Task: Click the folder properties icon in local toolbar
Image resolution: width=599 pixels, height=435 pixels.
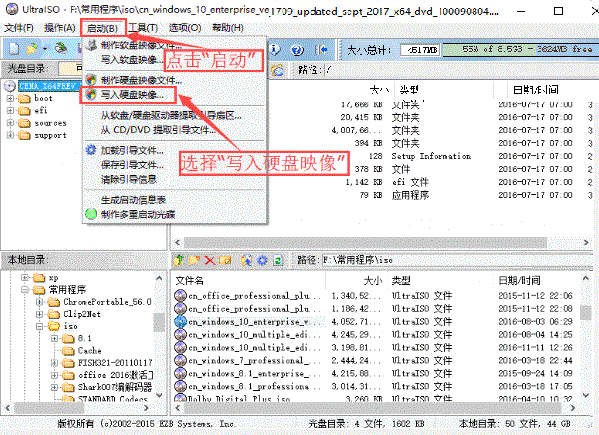Action: coord(225,260)
